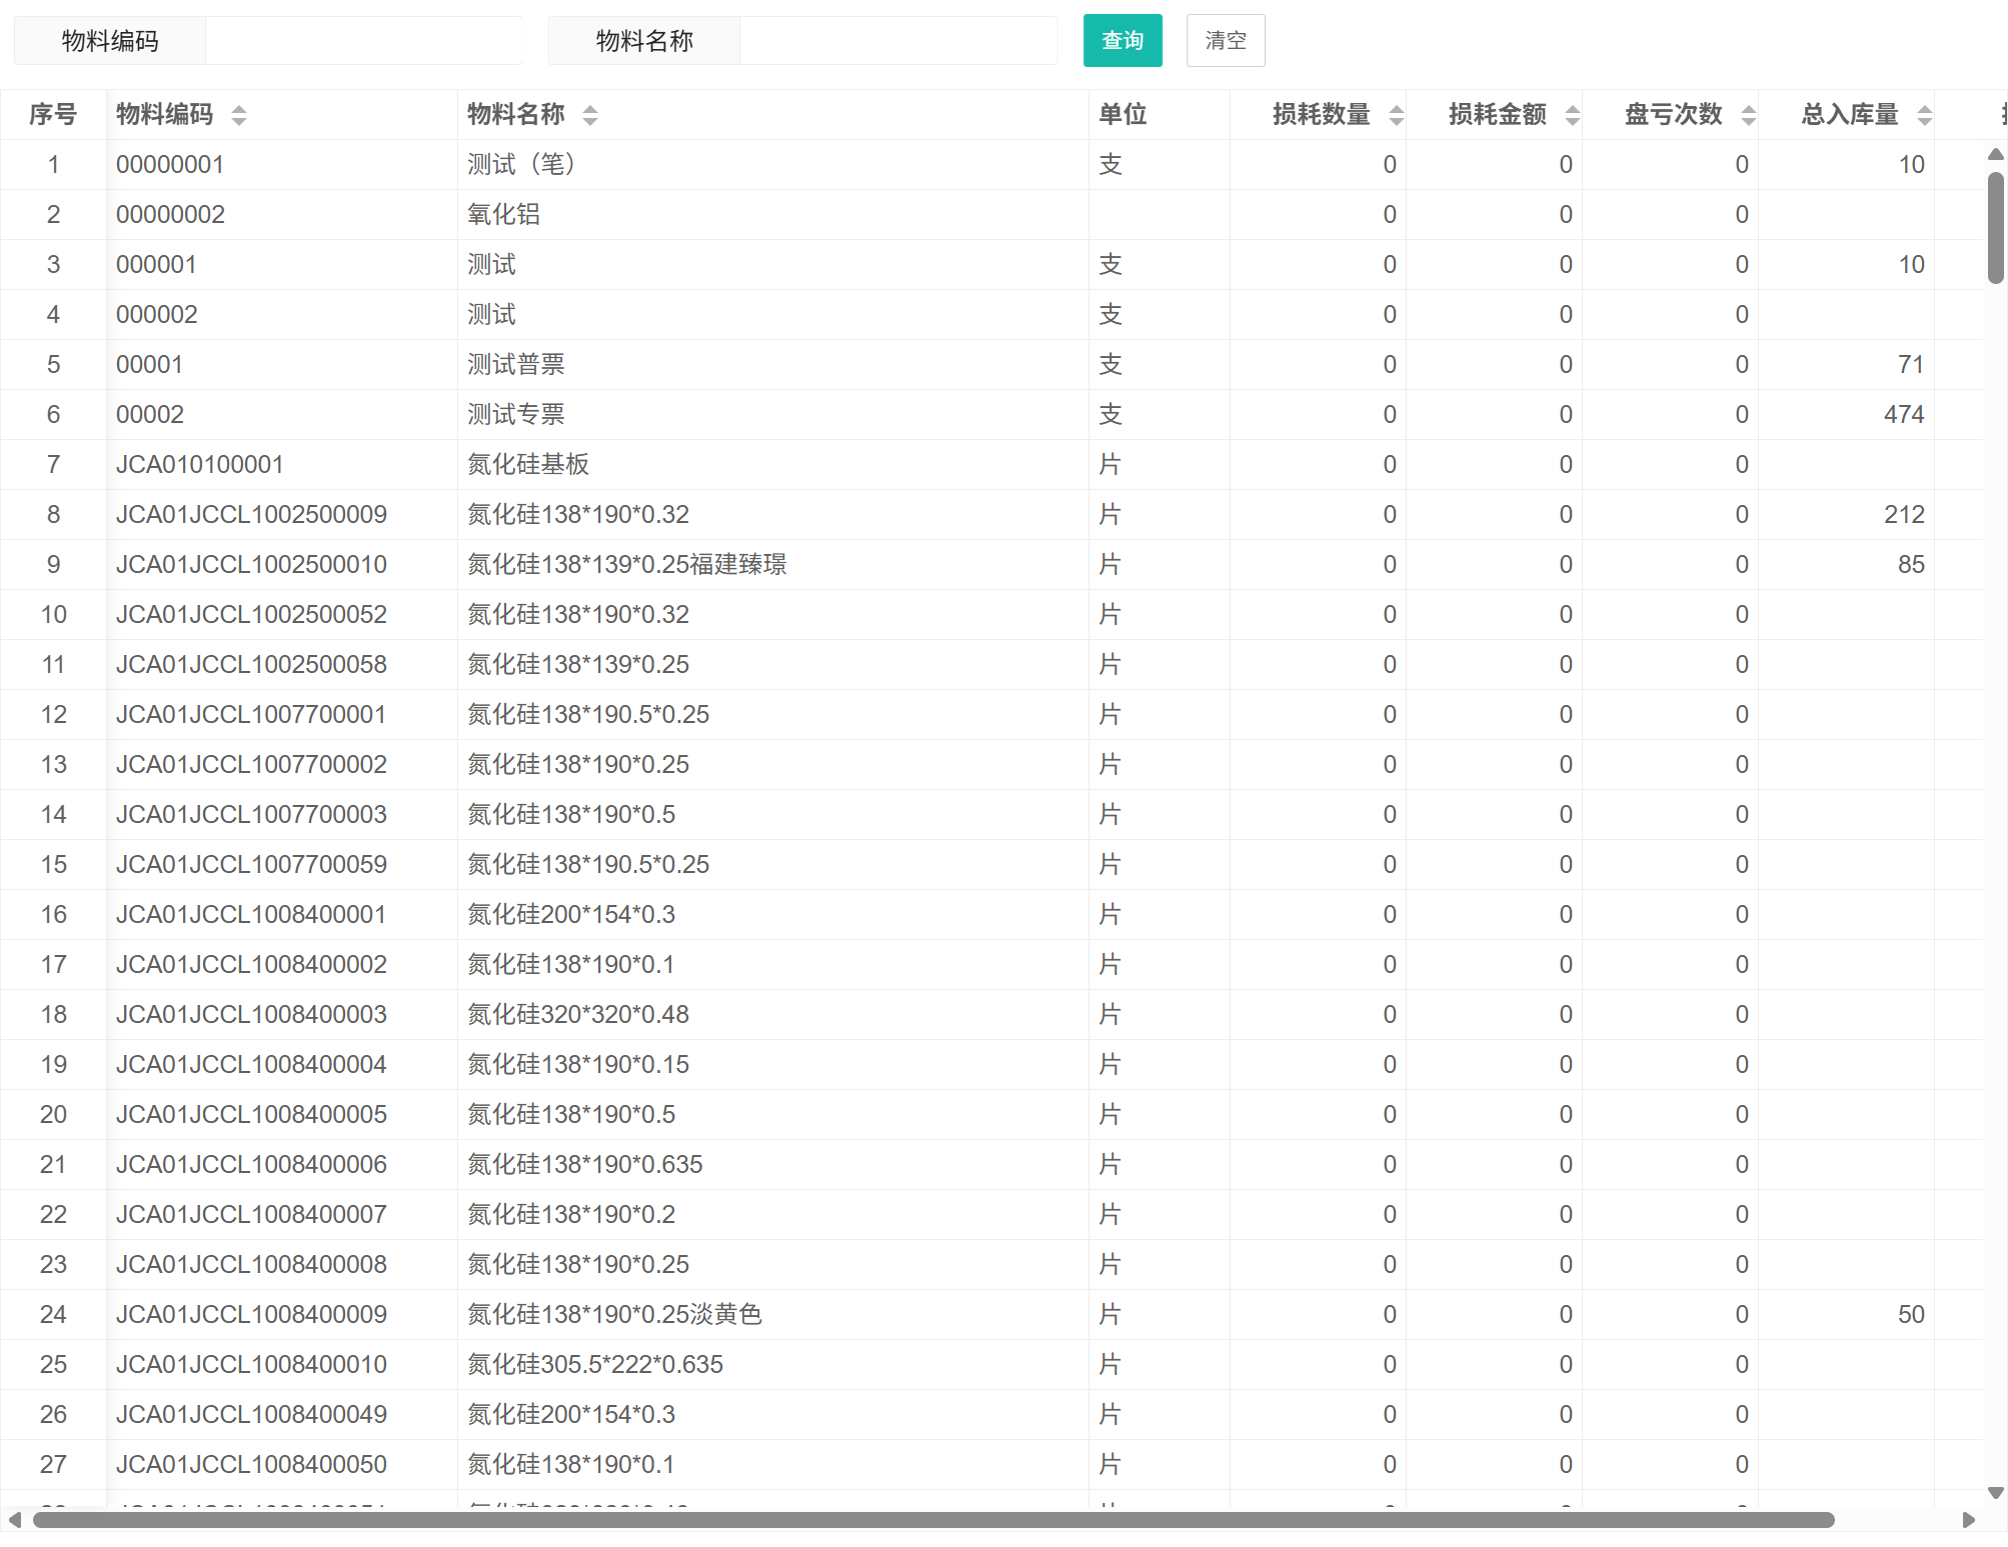The height and width of the screenshot is (1547, 2008).
Task: Click the scroll left arrow
Action: (x=14, y=1520)
